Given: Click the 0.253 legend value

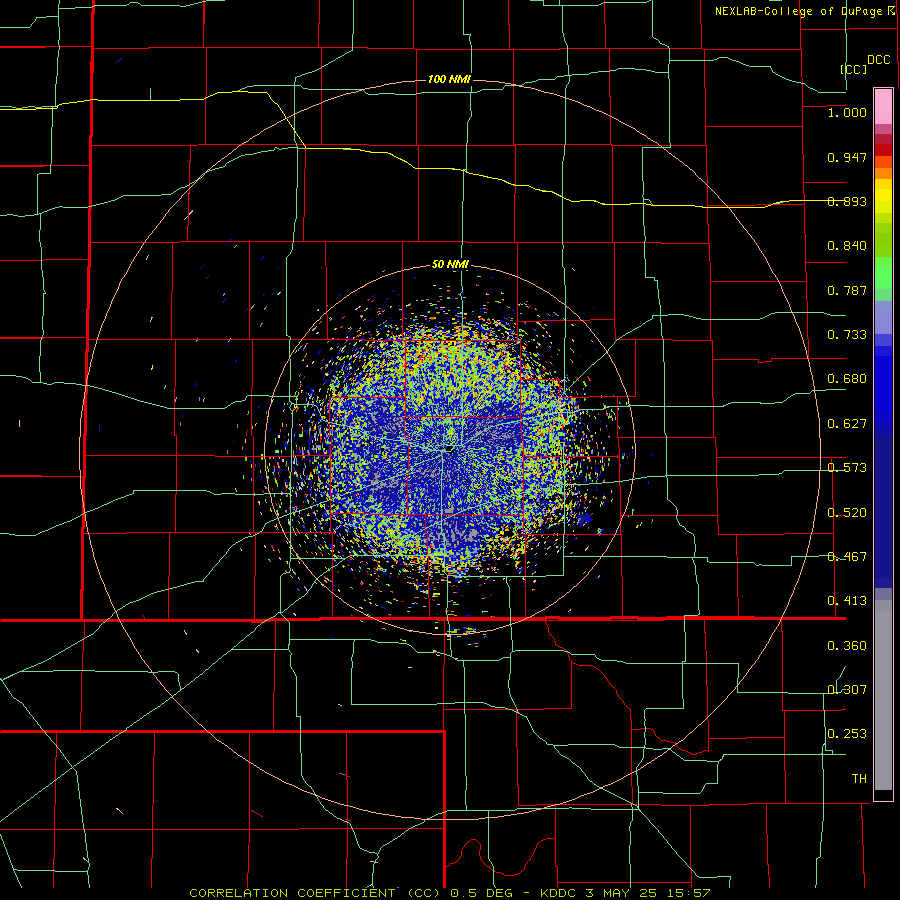Looking at the screenshot, I should [x=847, y=734].
